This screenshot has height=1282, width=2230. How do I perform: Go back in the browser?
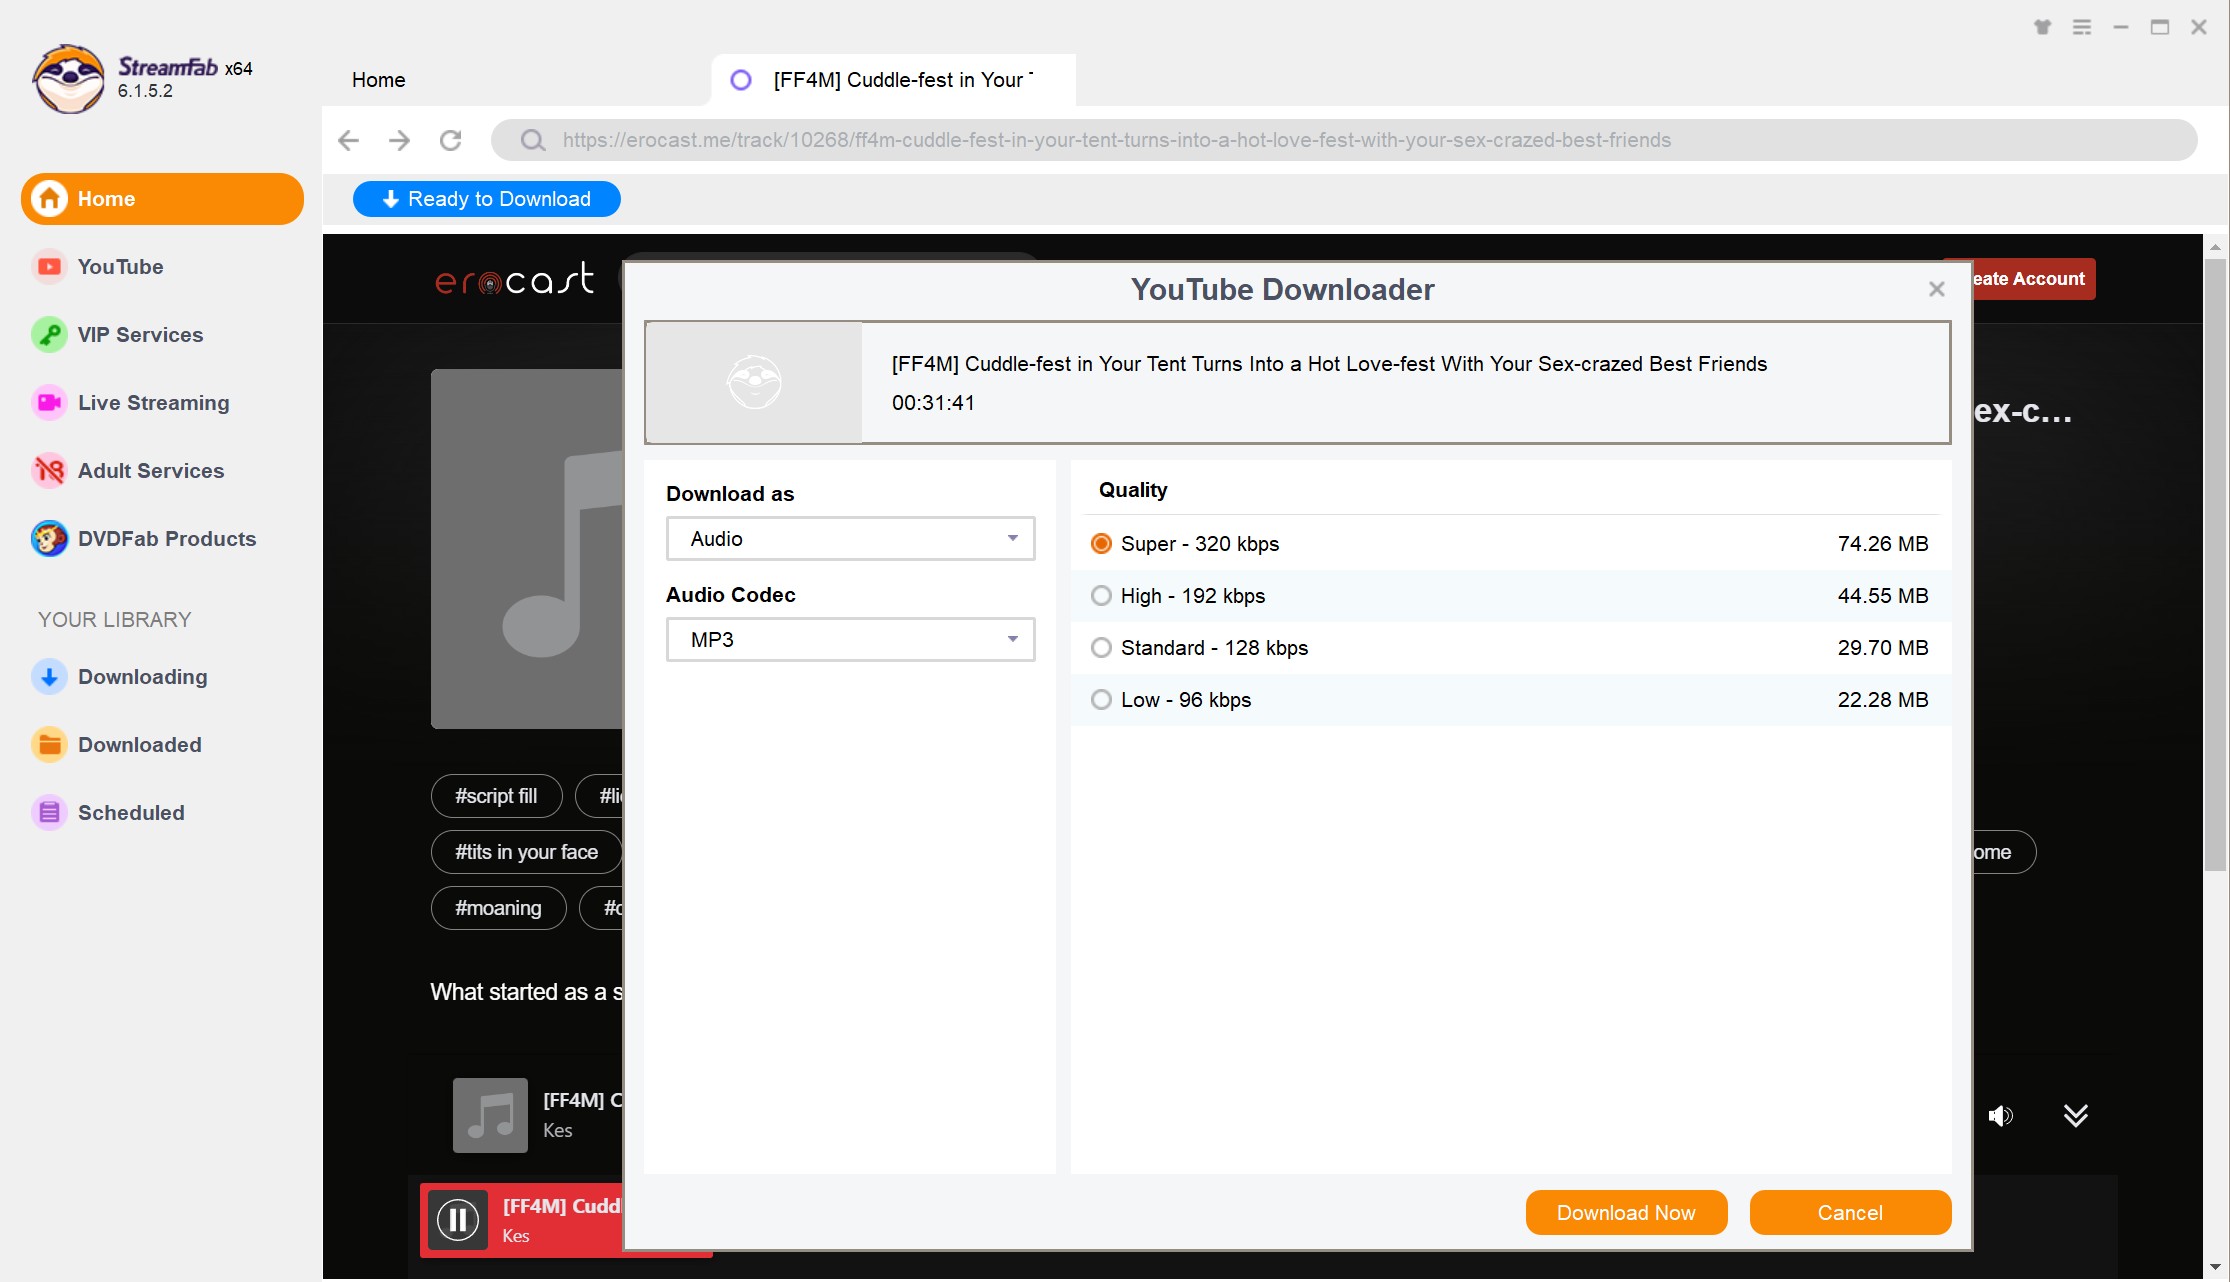point(348,140)
